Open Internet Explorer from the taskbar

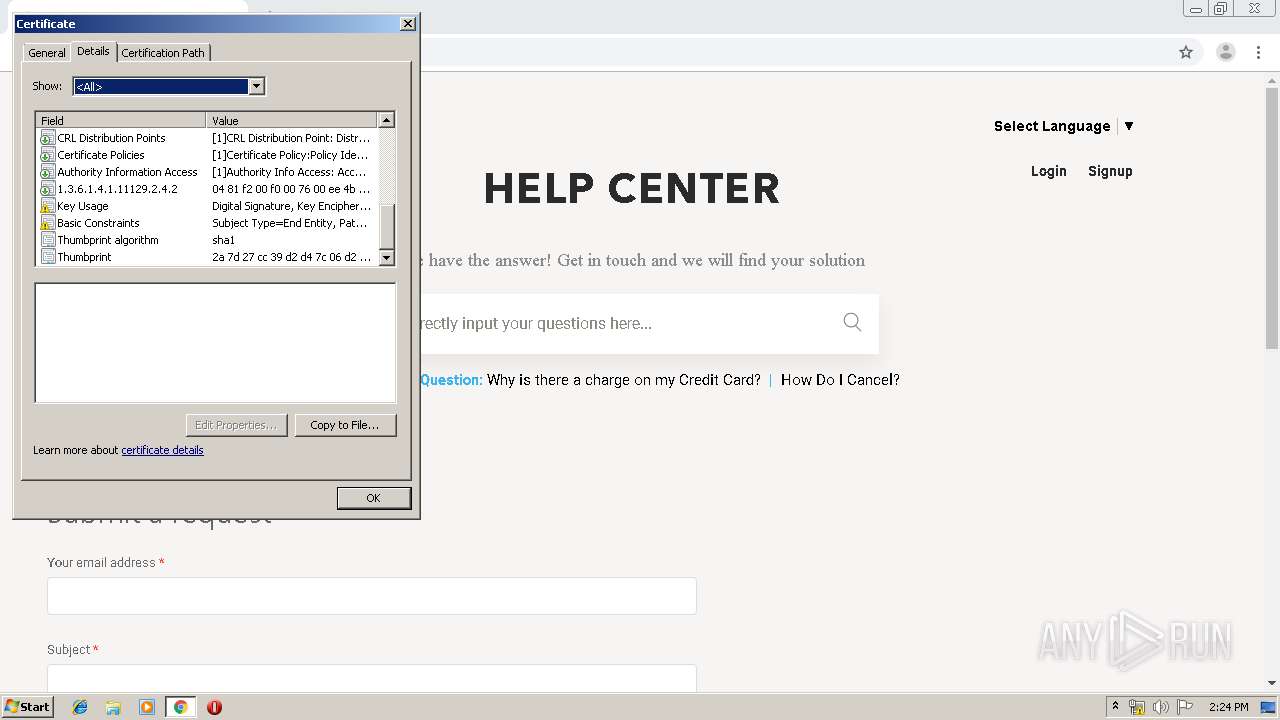tap(80, 707)
